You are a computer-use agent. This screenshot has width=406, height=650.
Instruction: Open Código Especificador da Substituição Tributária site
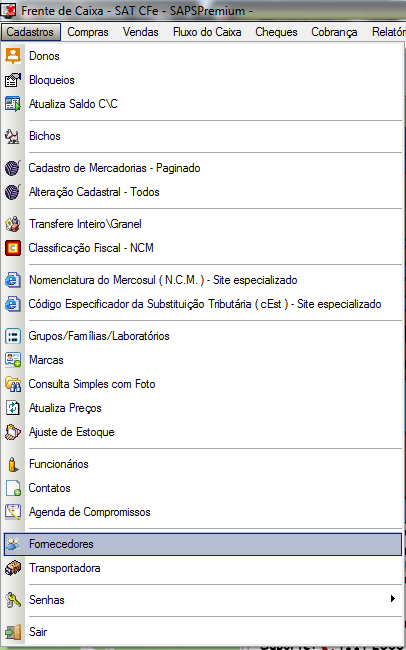click(205, 304)
